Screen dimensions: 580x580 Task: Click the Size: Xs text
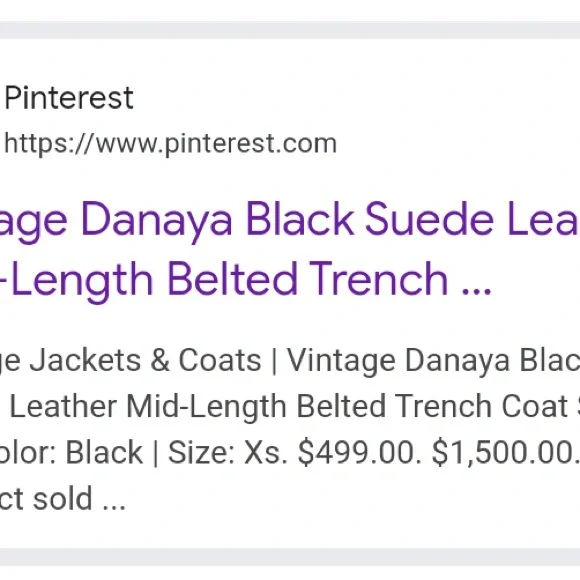point(228,452)
